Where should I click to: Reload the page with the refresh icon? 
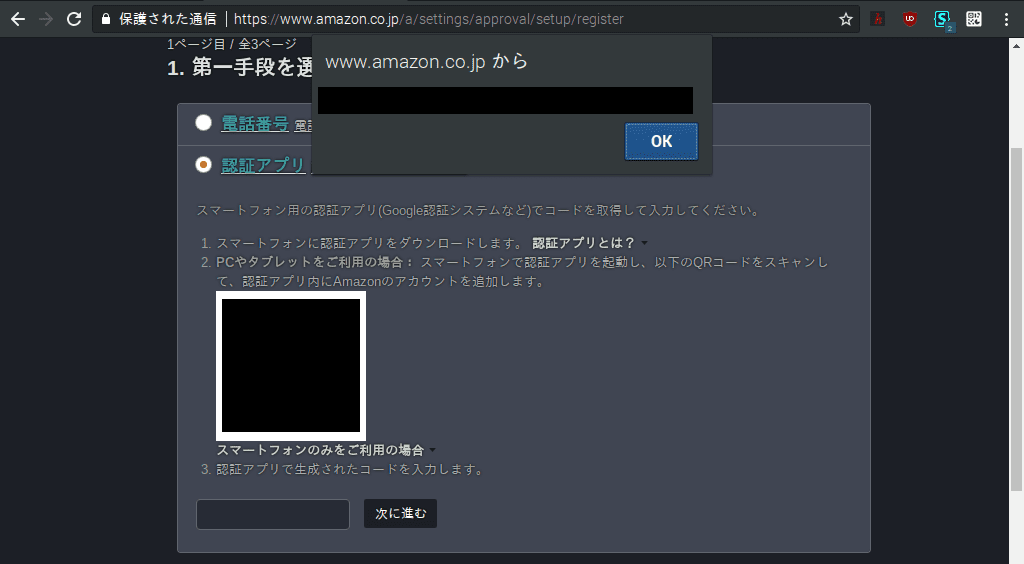click(x=74, y=19)
